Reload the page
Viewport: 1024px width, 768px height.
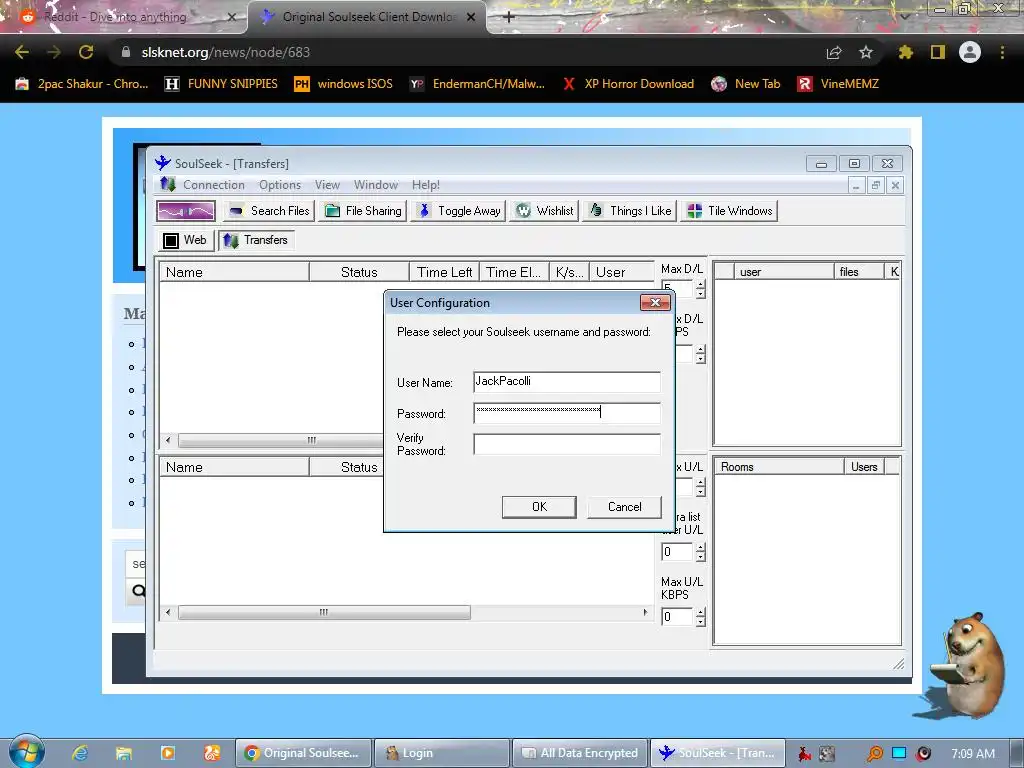click(86, 52)
